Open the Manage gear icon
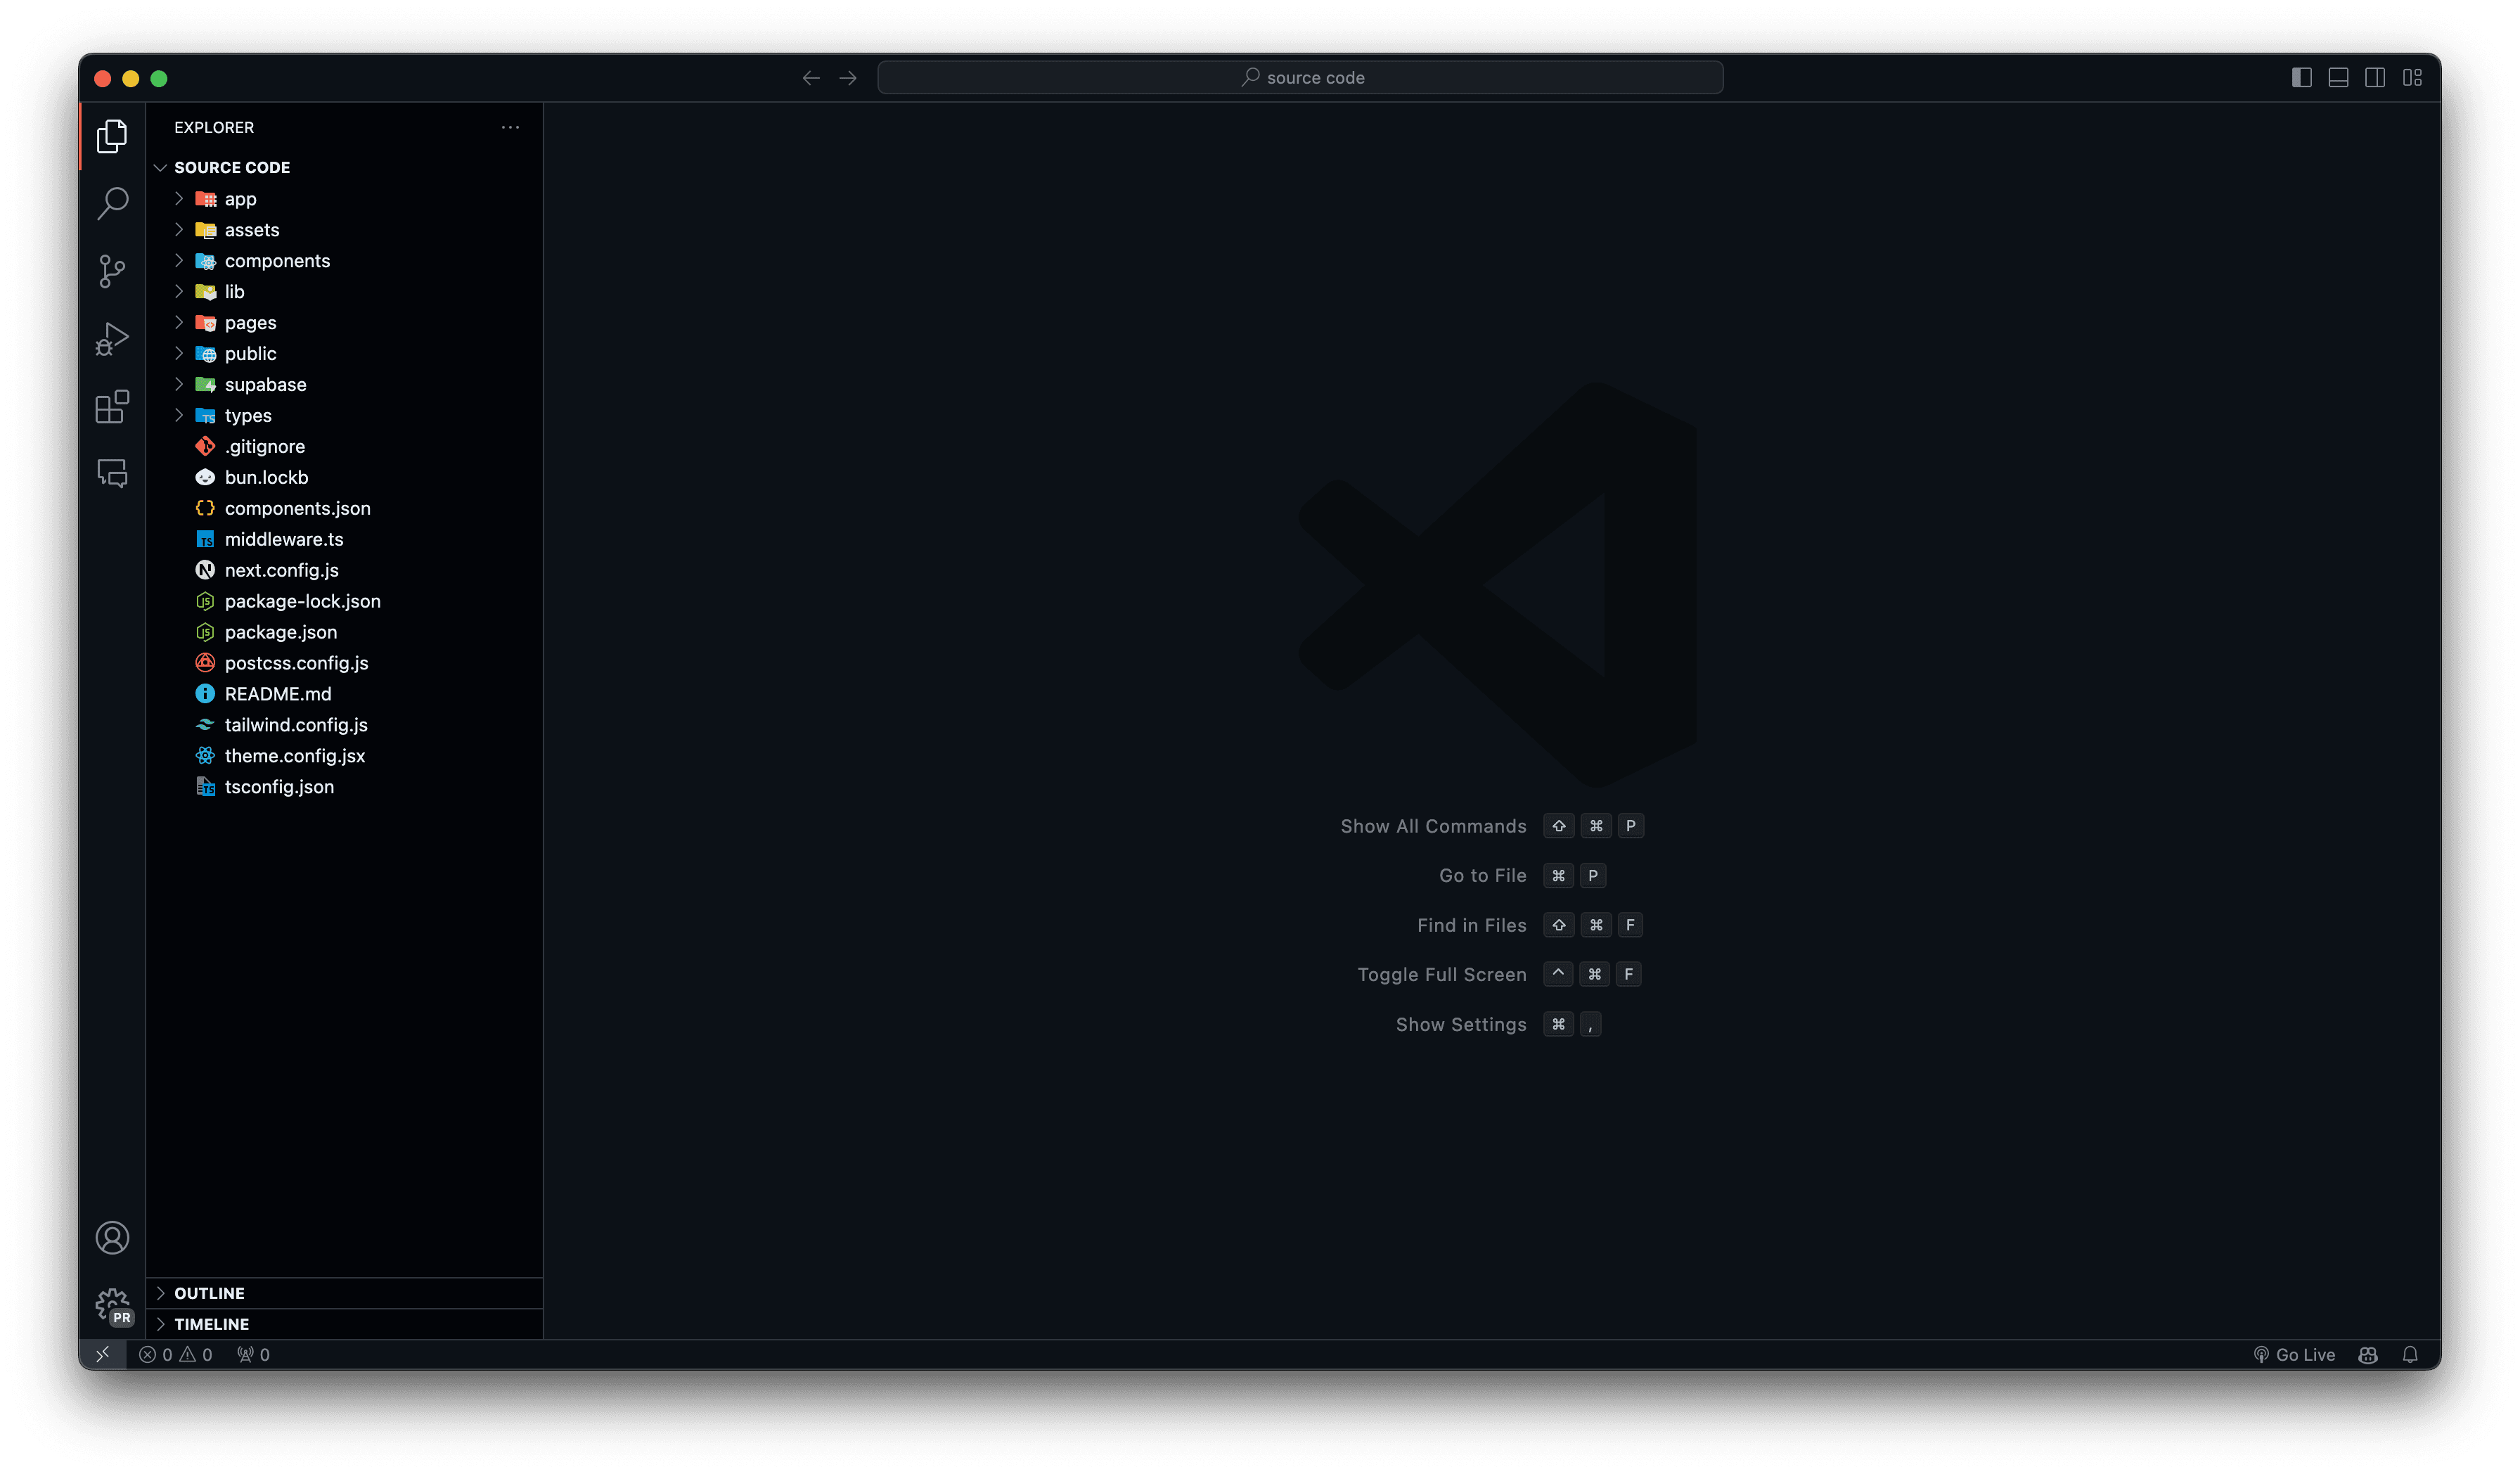2520x1474 pixels. pyautogui.click(x=112, y=1305)
